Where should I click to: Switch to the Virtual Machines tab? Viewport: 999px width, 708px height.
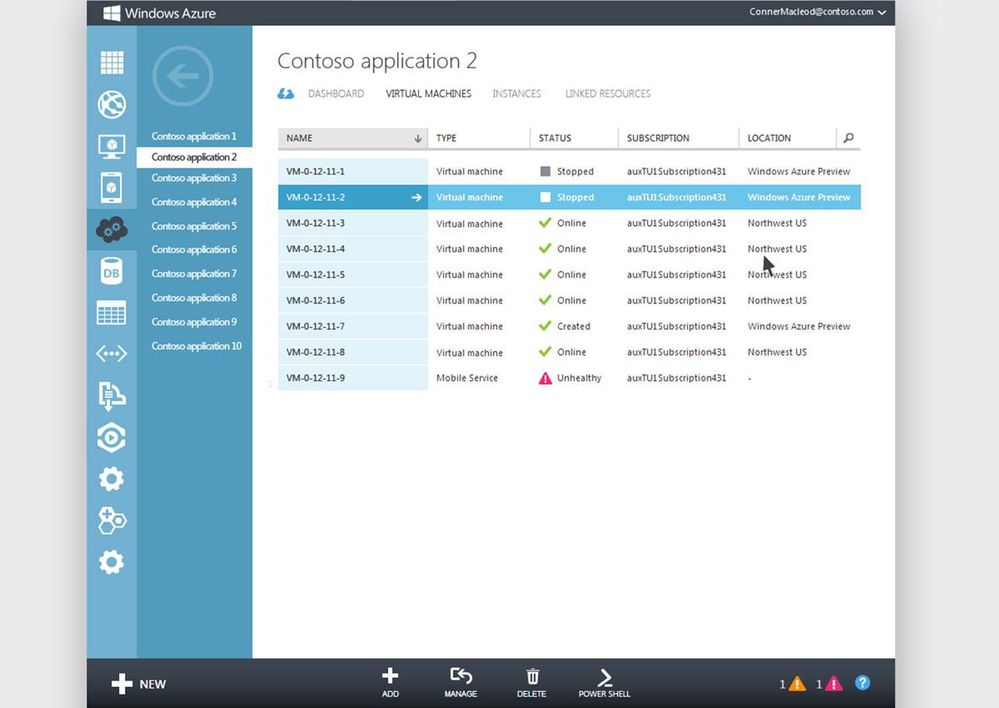pos(428,94)
